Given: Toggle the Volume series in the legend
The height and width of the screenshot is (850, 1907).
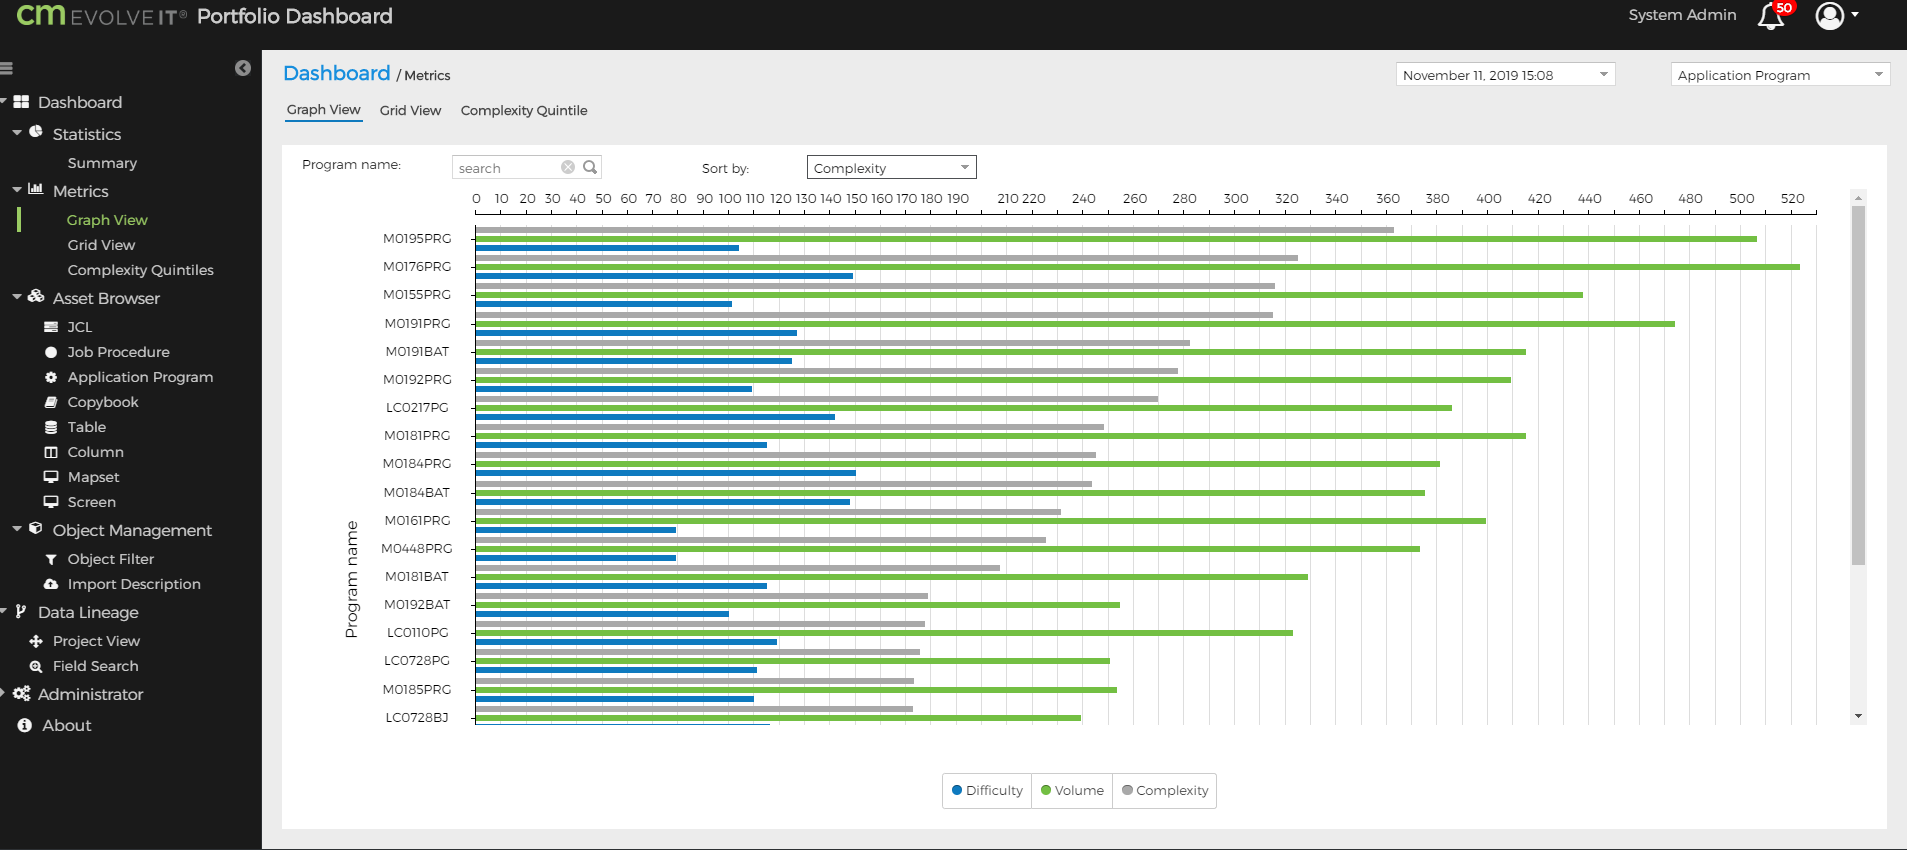Looking at the screenshot, I should point(1072,790).
